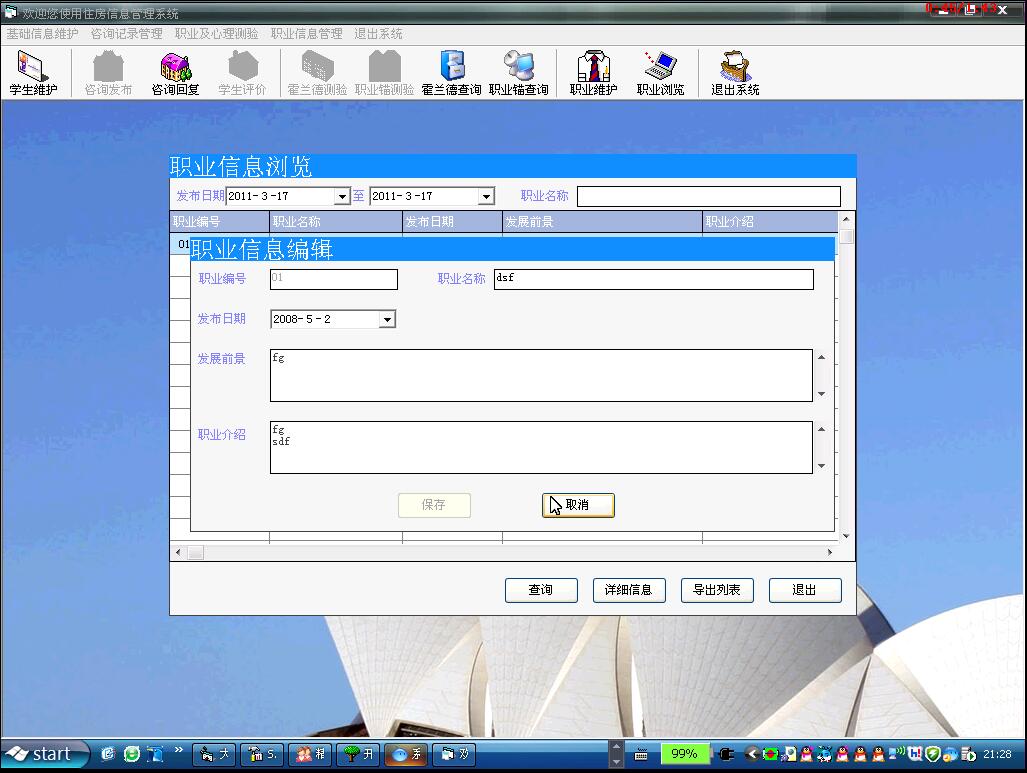
Task: Open 职业维护 toolbar icon
Action: pyautogui.click(x=593, y=73)
